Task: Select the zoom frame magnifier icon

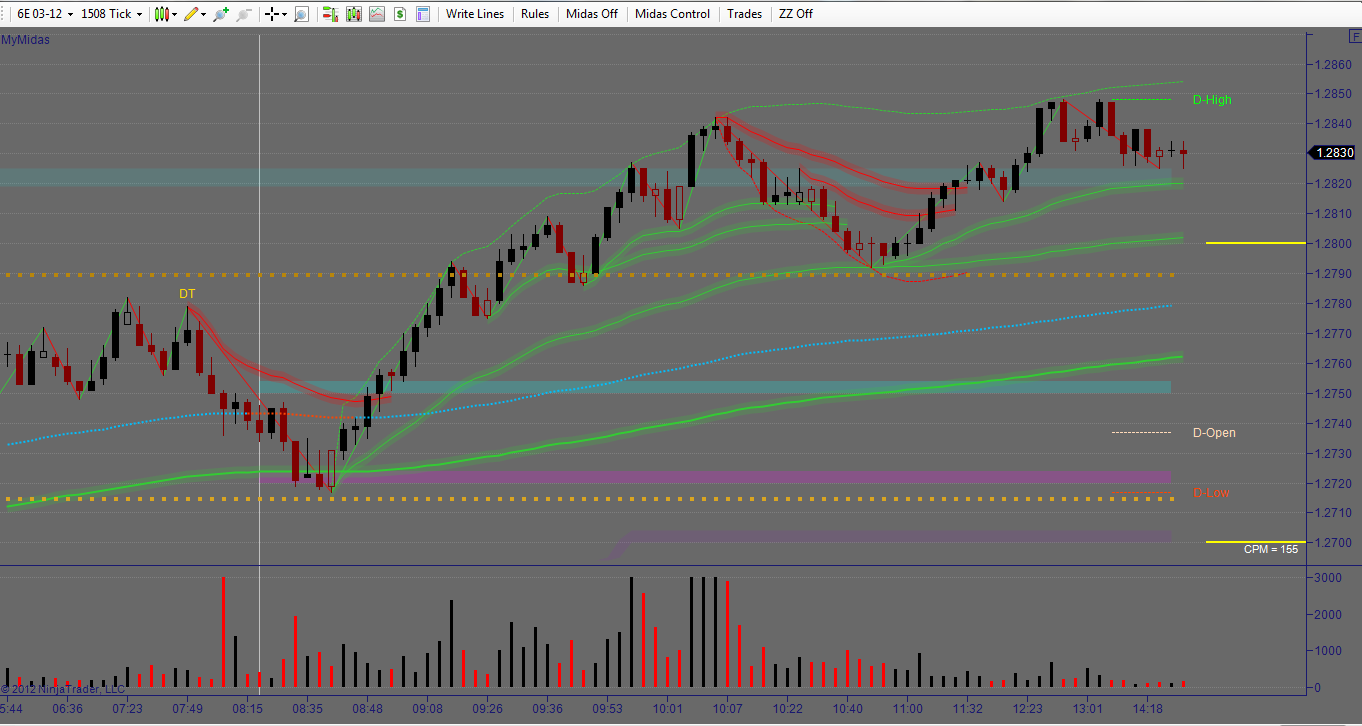Action: point(301,14)
